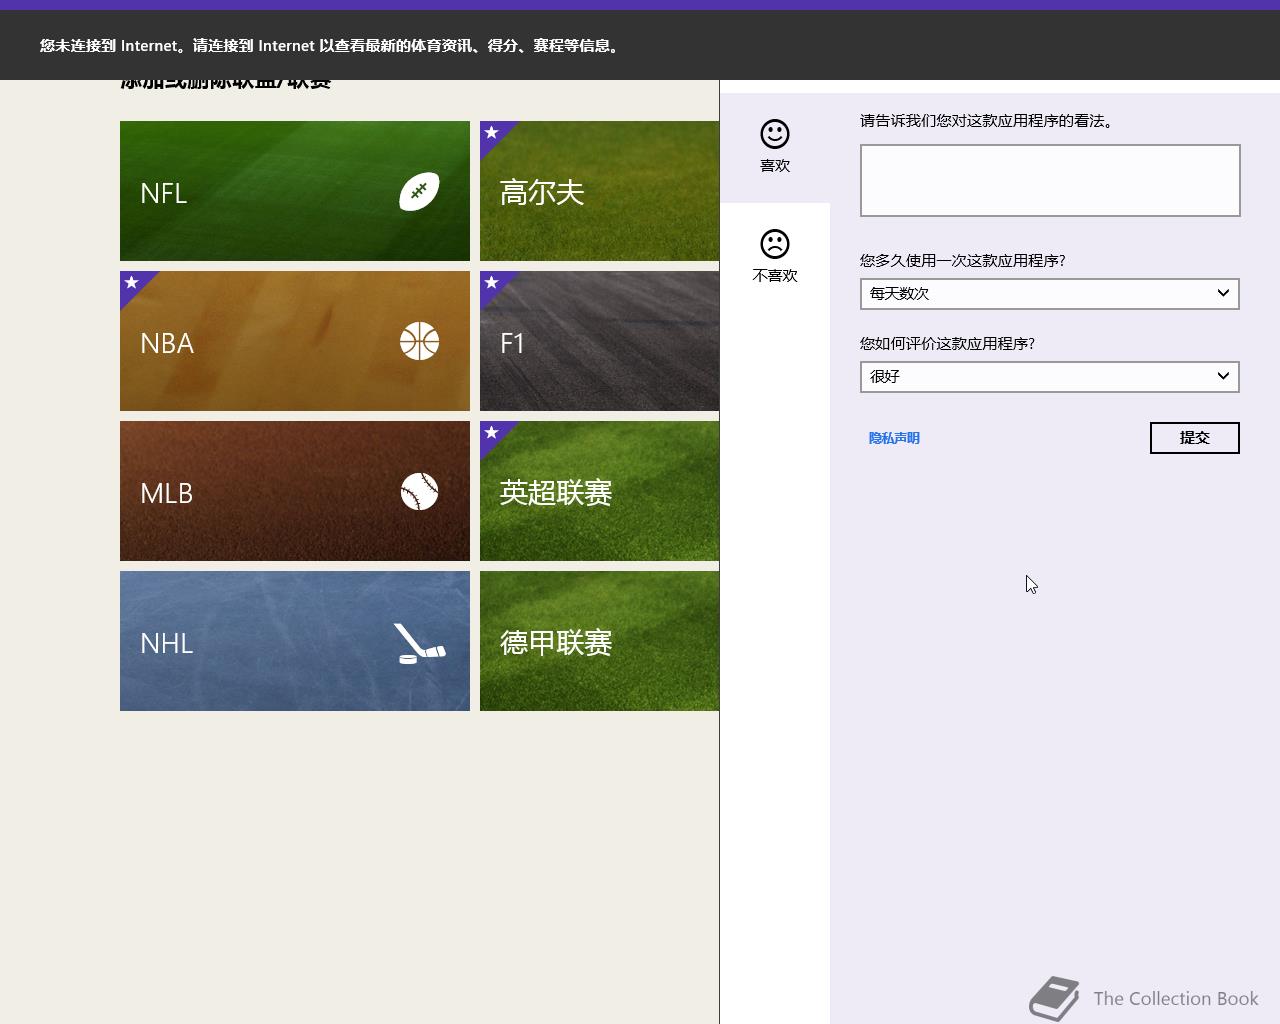
Task: Click the 您如何评价这款应用程序 label
Action: click(948, 343)
